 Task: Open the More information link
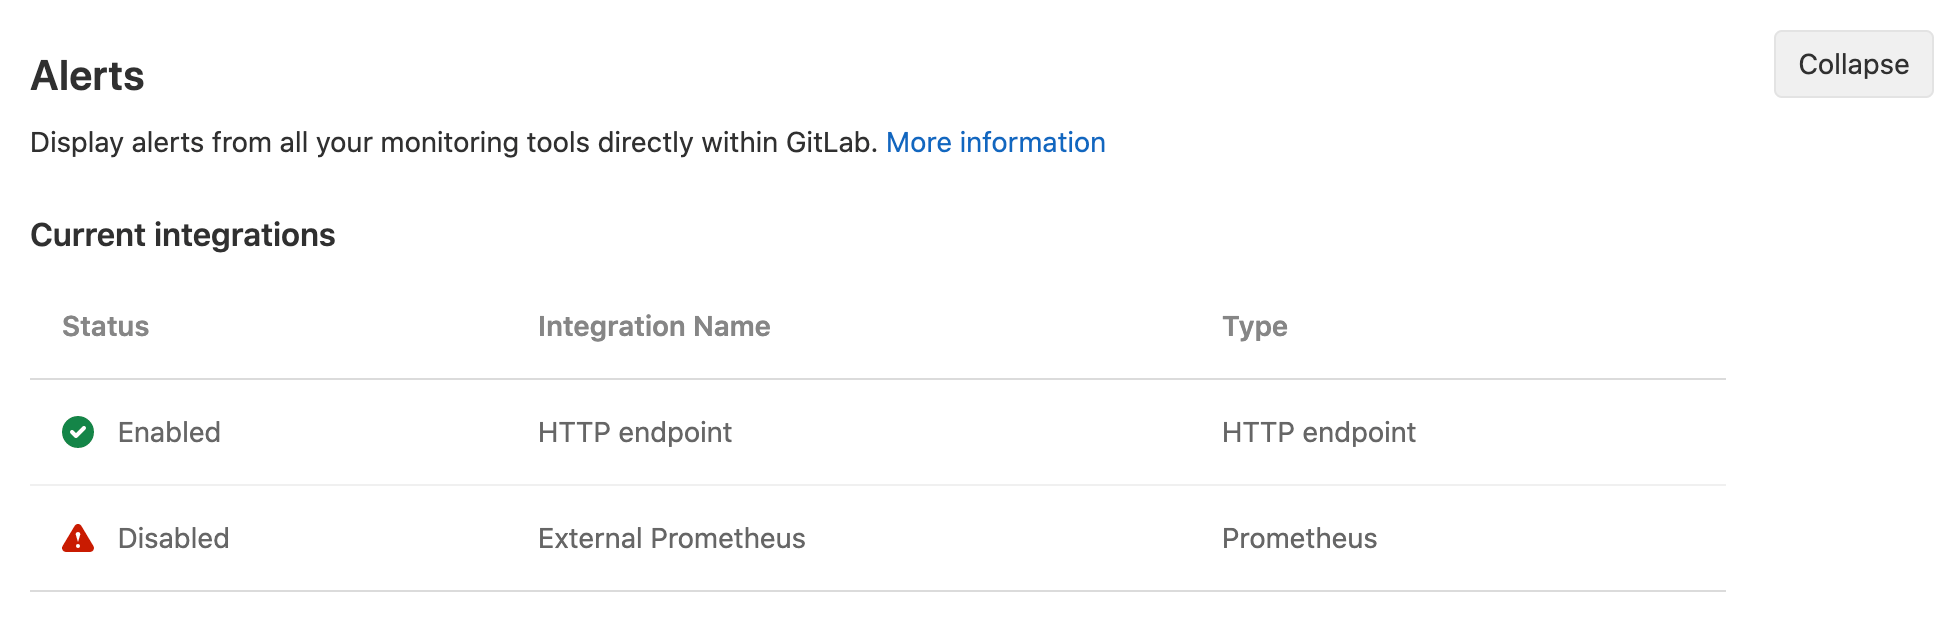pyautogui.click(x=995, y=143)
